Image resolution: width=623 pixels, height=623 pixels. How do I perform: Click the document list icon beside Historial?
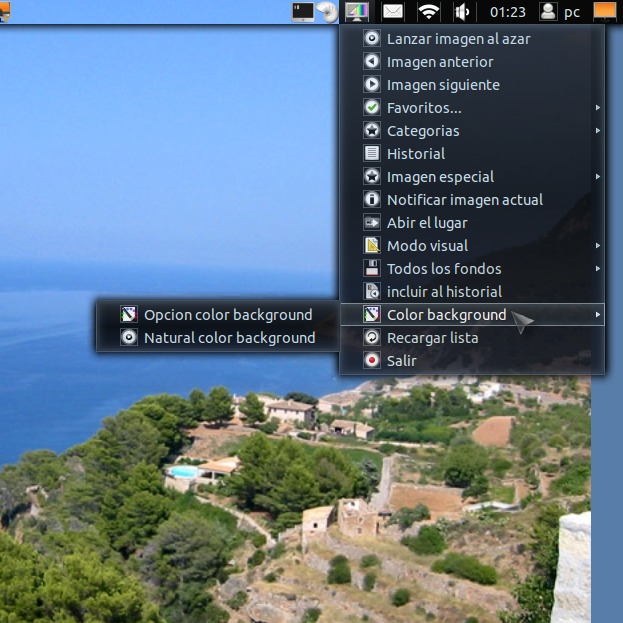pyautogui.click(x=372, y=153)
